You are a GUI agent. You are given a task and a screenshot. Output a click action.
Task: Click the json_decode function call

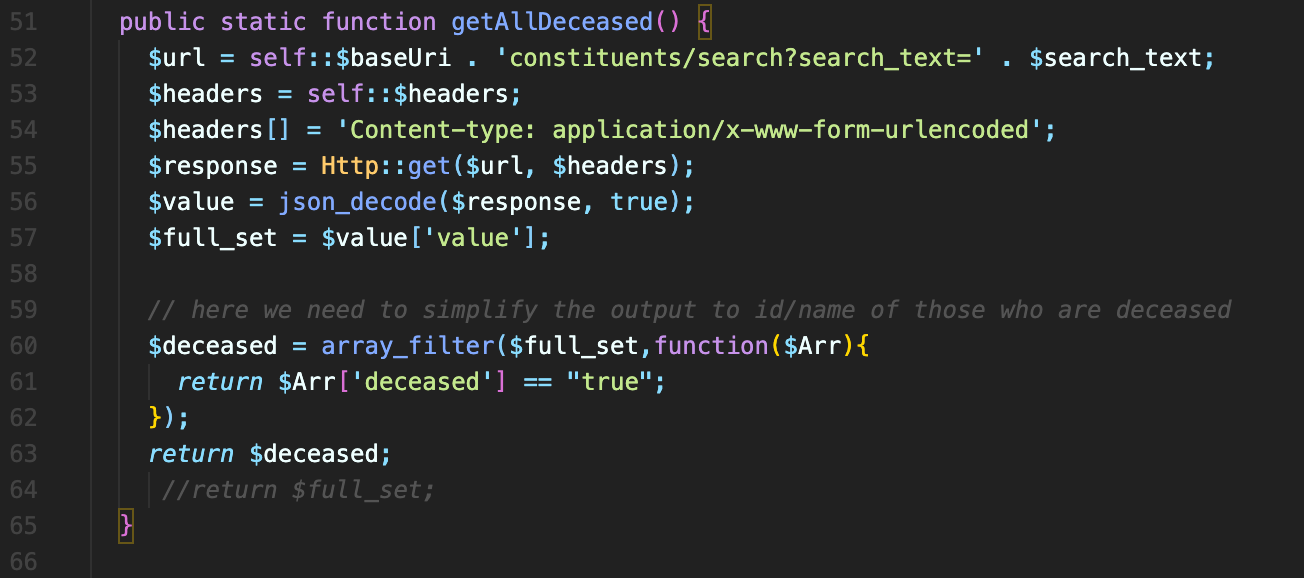[357, 202]
